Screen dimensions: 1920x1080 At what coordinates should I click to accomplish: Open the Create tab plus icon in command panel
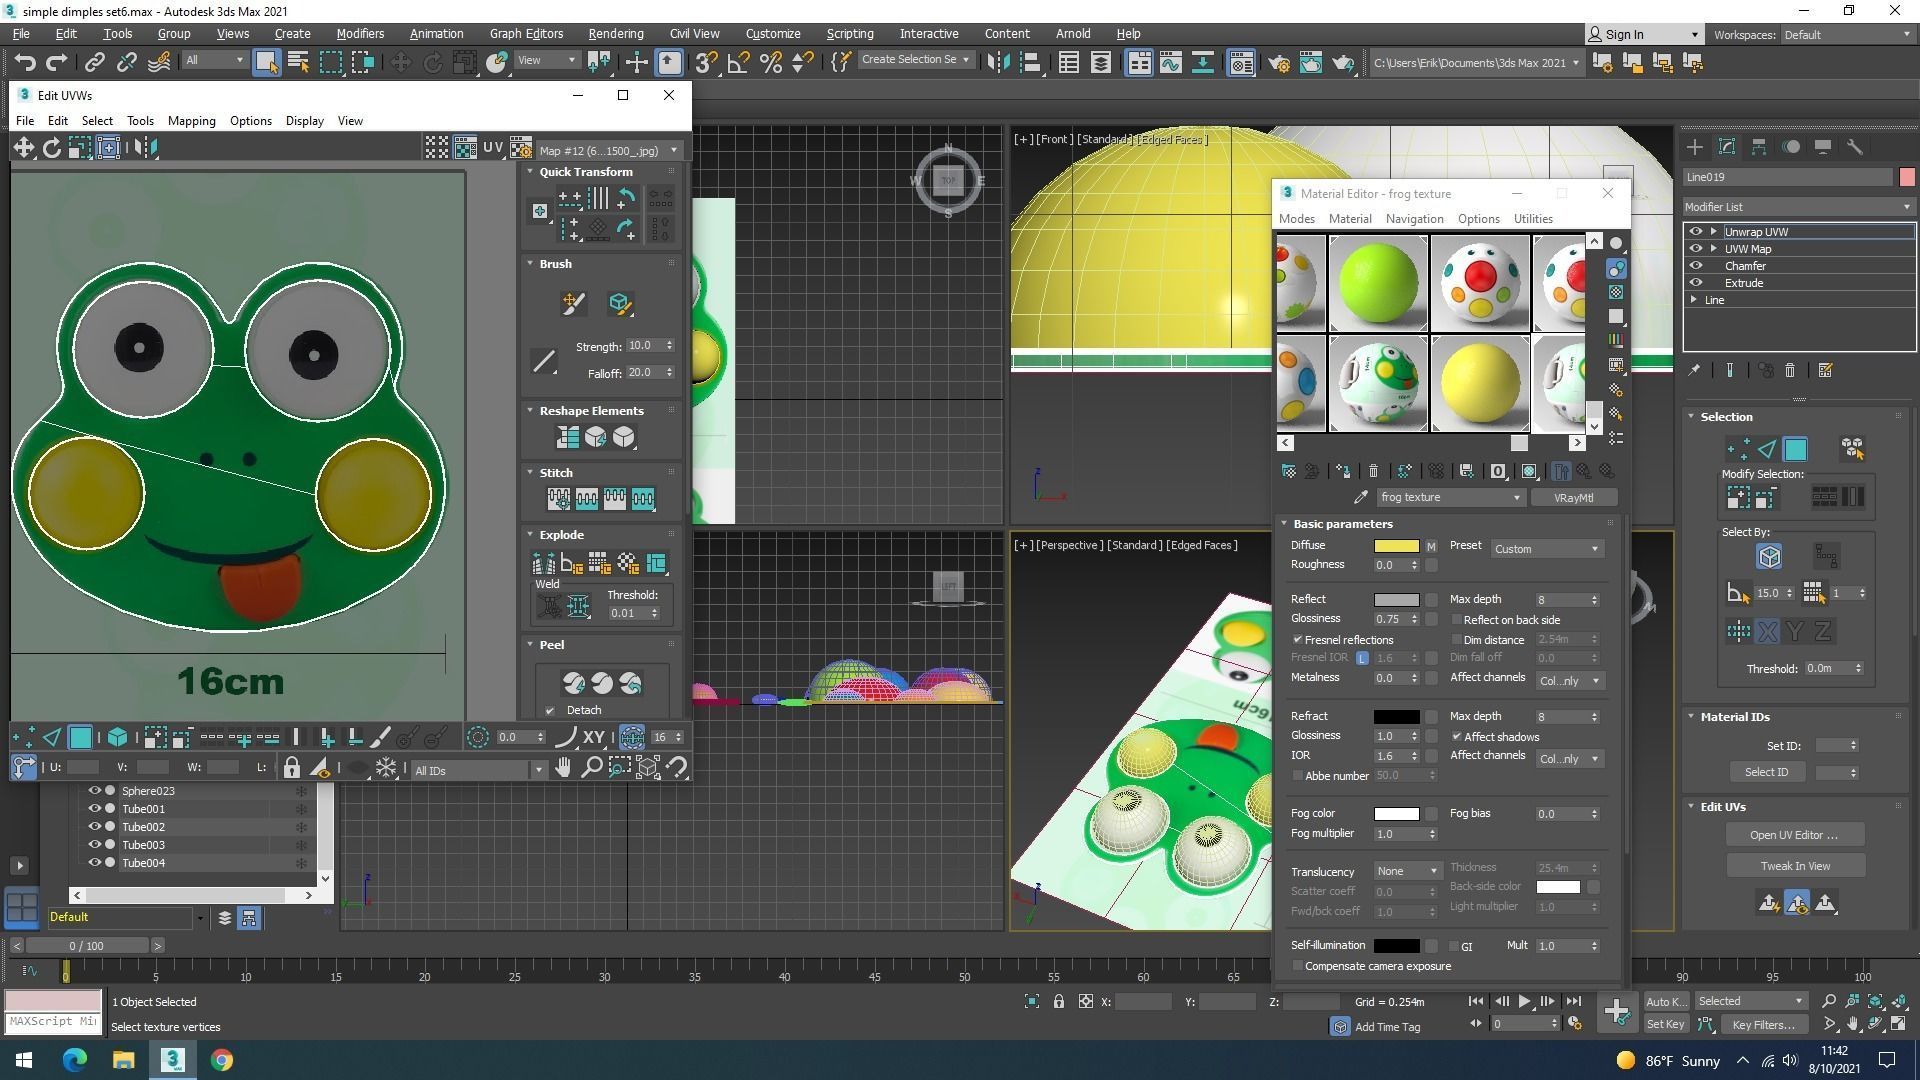click(1694, 147)
